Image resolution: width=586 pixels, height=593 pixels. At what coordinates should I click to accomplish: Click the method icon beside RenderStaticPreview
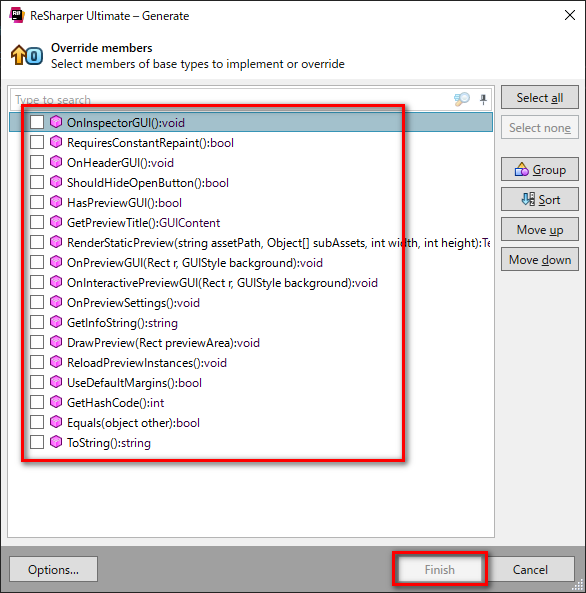[56, 242]
